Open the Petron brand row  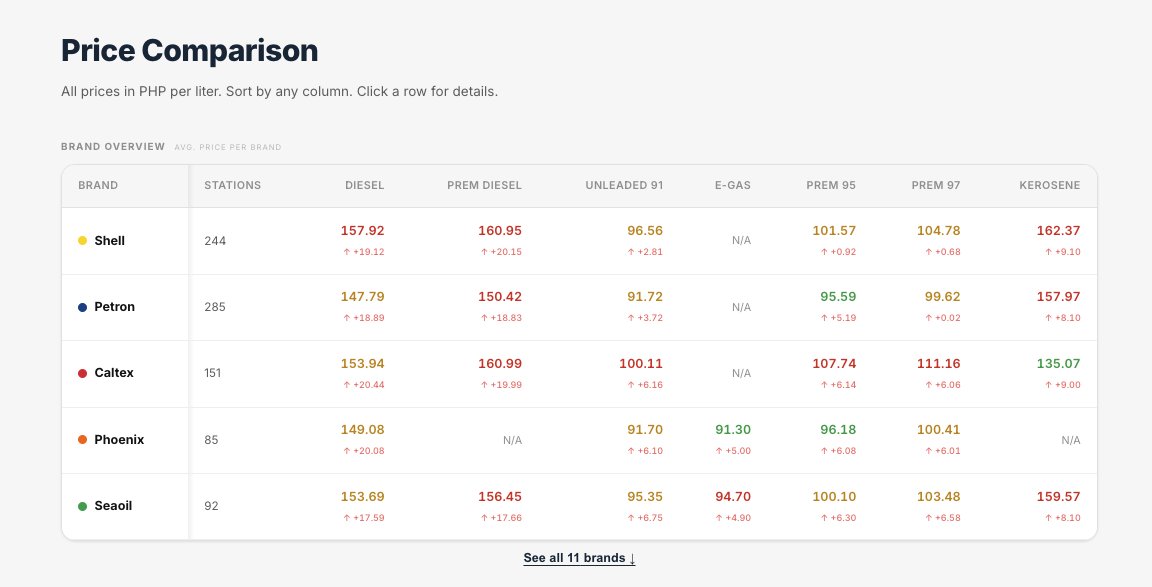(x=579, y=307)
